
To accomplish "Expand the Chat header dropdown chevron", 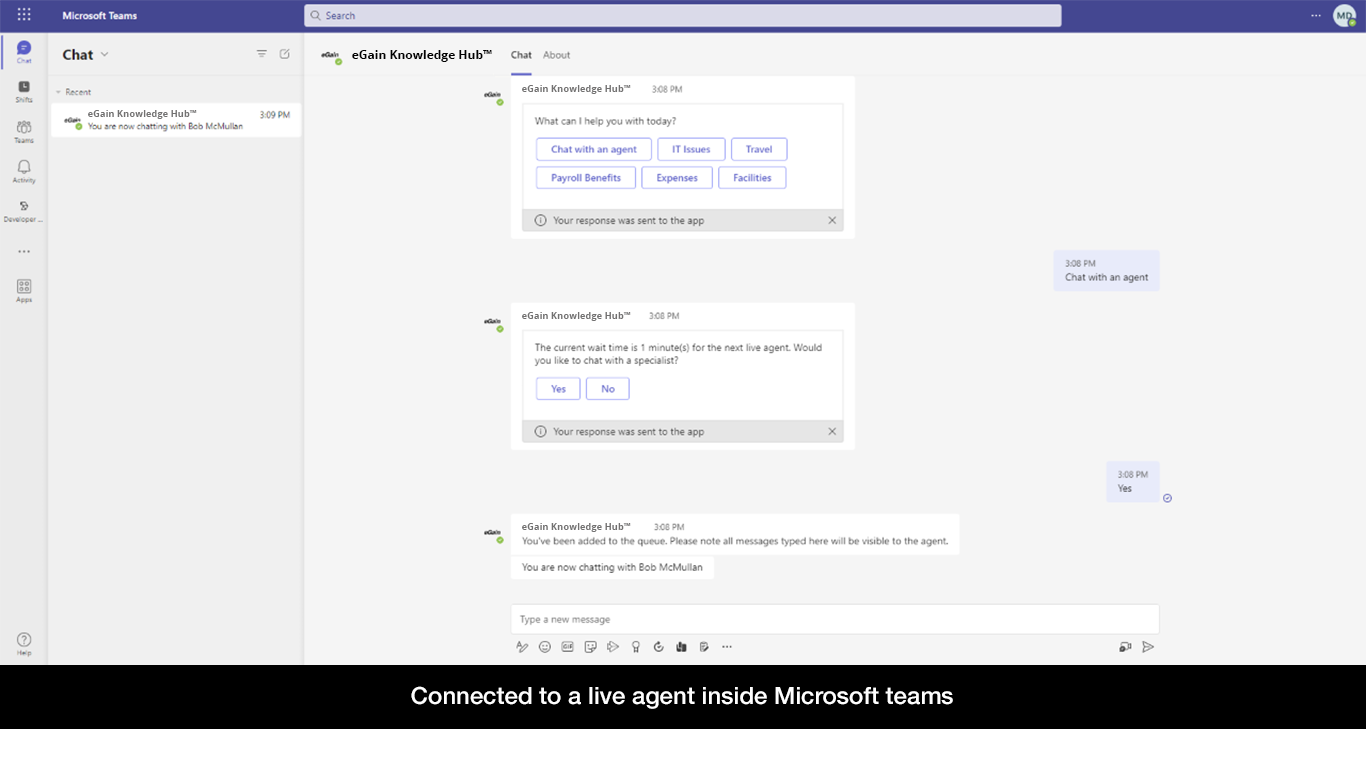I will coord(105,54).
